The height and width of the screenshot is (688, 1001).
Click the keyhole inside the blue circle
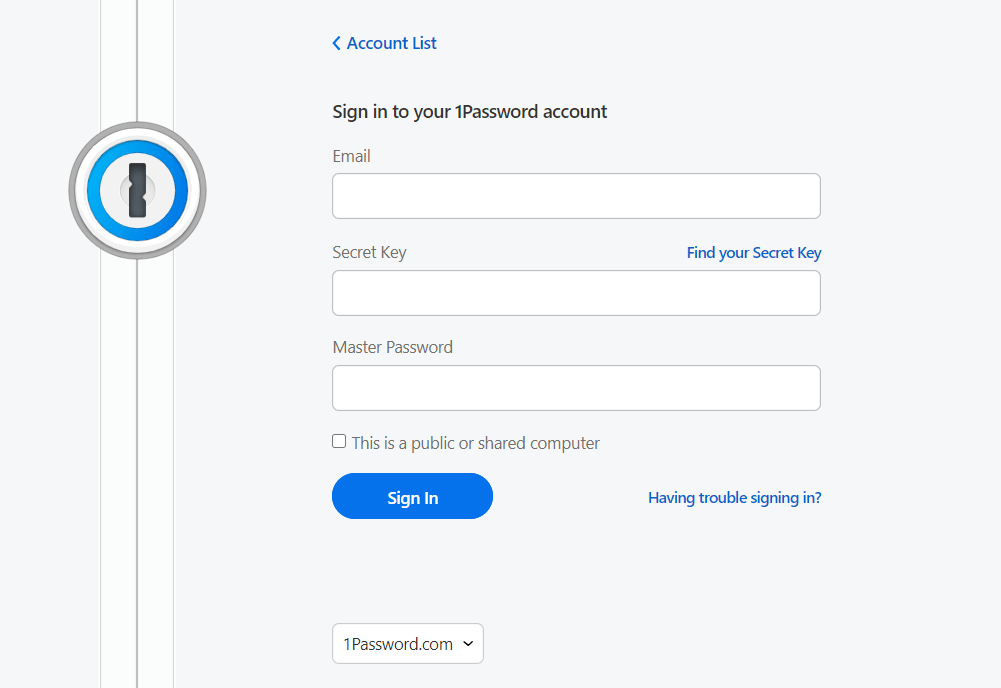137,190
